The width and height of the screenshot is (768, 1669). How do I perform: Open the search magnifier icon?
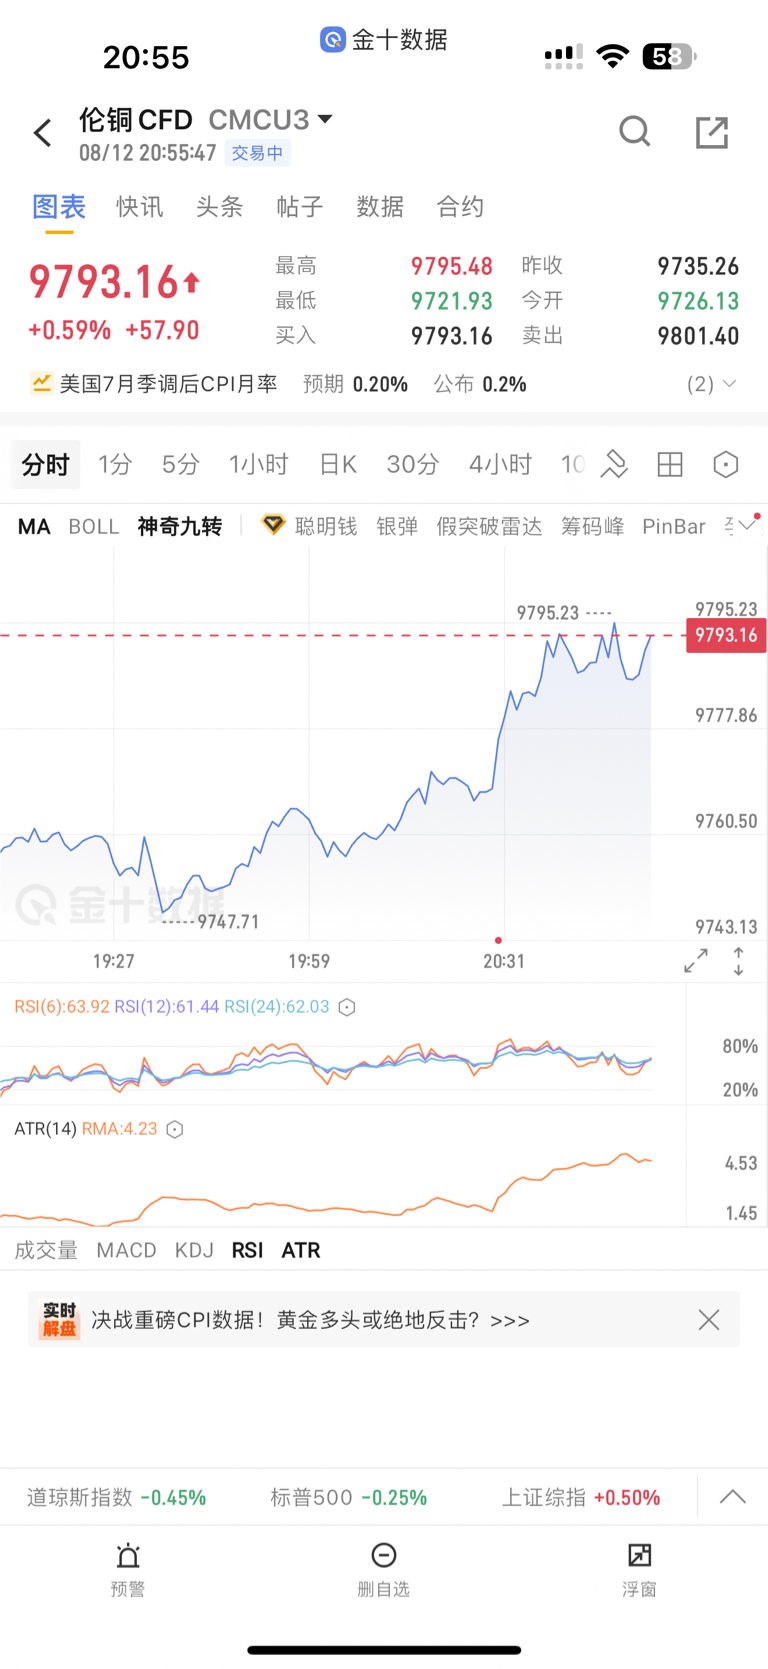(x=635, y=131)
